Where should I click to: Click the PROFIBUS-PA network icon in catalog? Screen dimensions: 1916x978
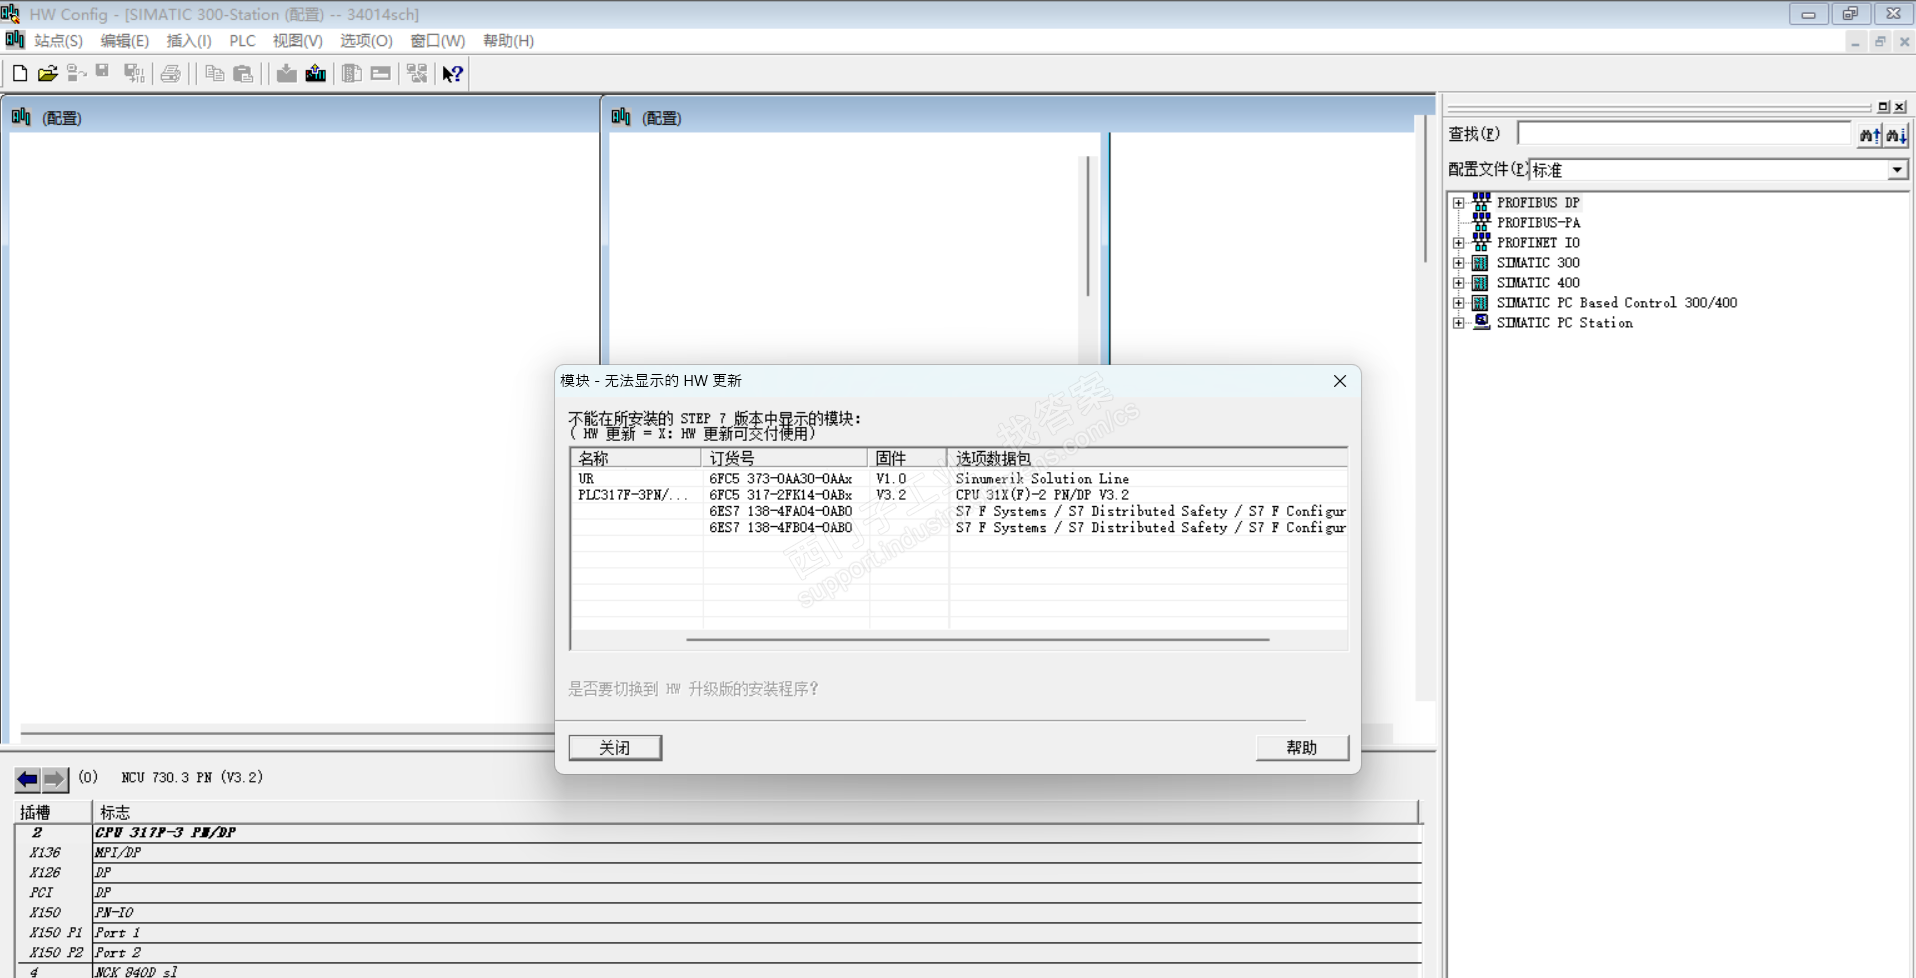click(1481, 222)
